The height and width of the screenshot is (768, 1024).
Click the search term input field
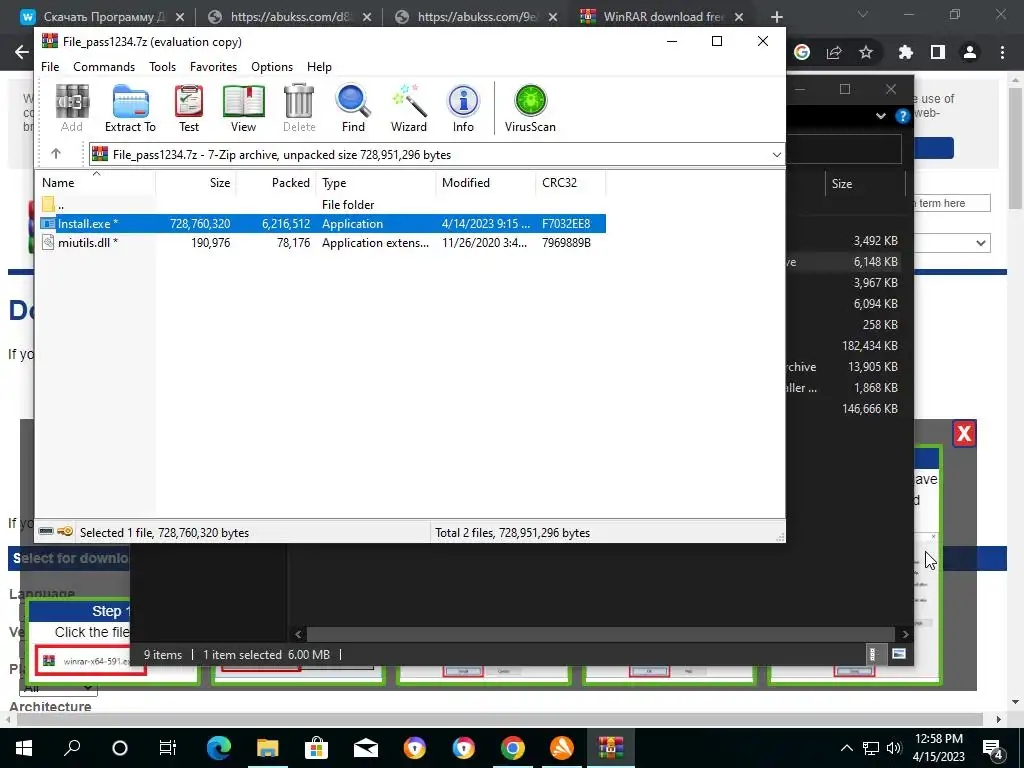[952, 203]
